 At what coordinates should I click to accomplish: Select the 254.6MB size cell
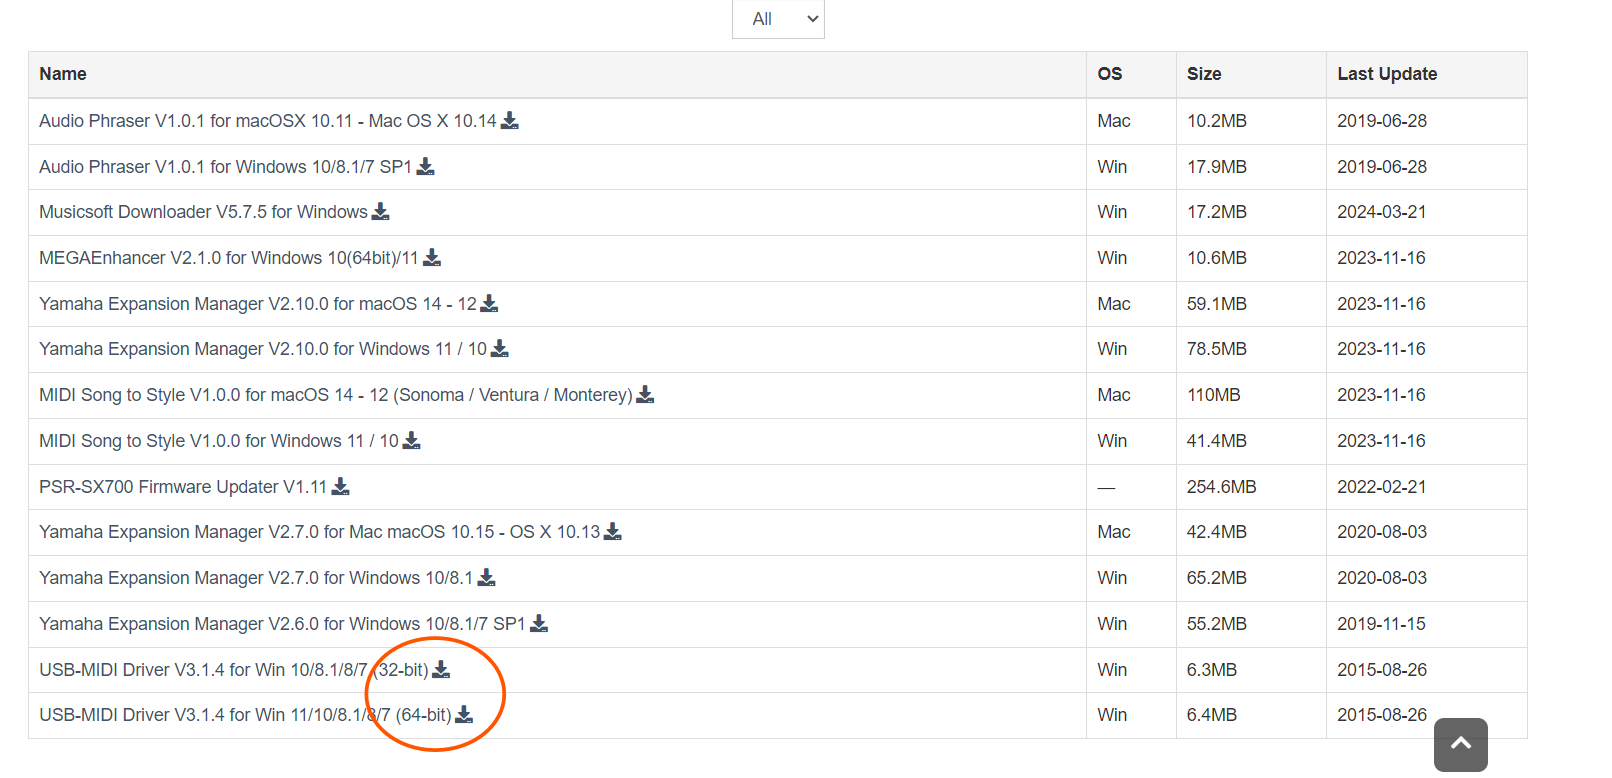[1251, 487]
